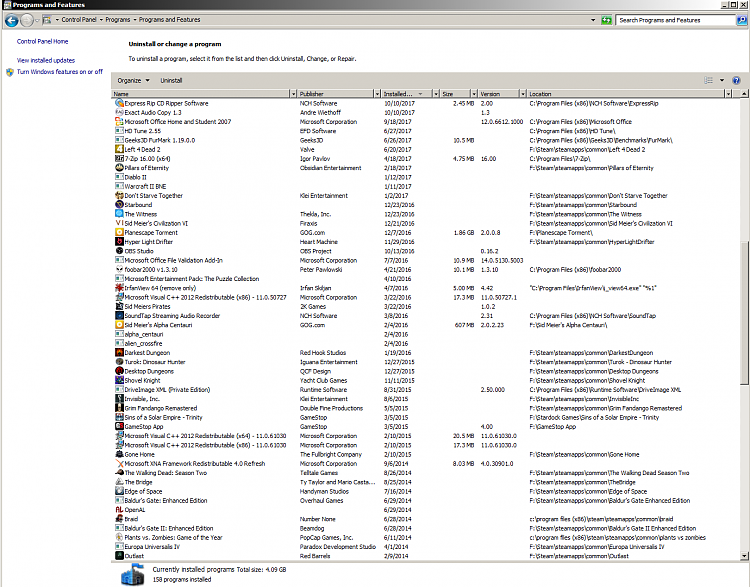
Task: Click the shield icon beside Windows features
Action: pyautogui.click(x=10, y=72)
